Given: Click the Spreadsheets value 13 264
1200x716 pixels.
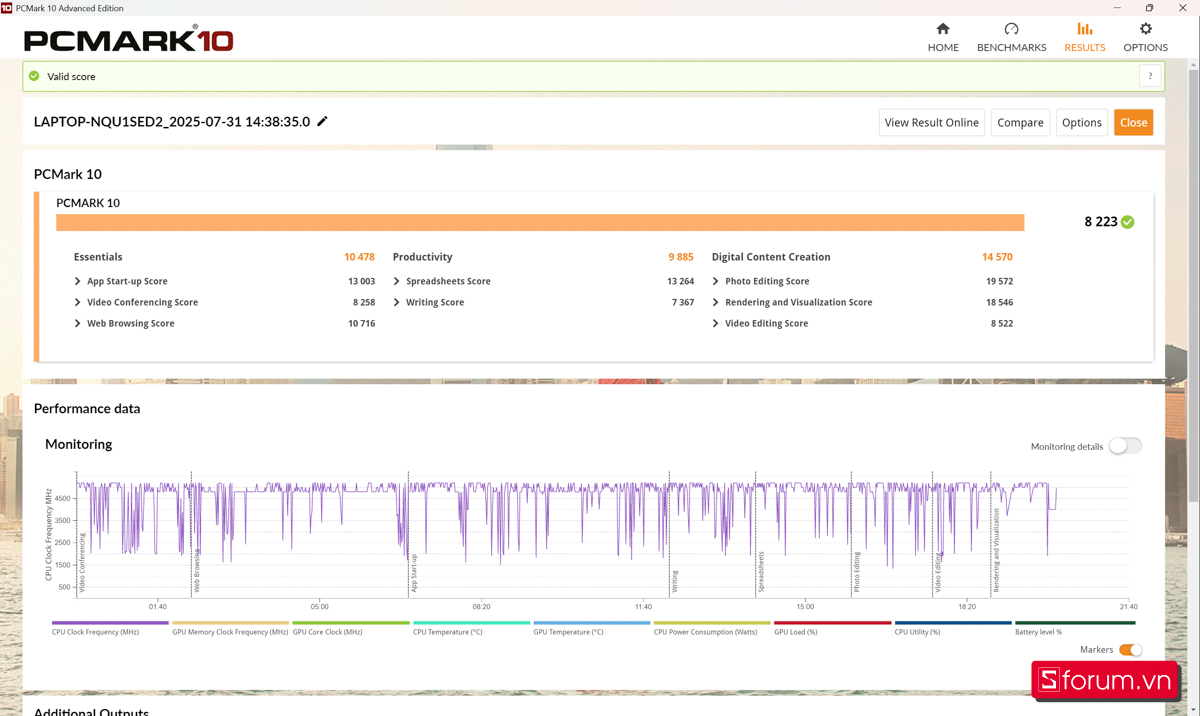Looking at the screenshot, I should point(680,281).
